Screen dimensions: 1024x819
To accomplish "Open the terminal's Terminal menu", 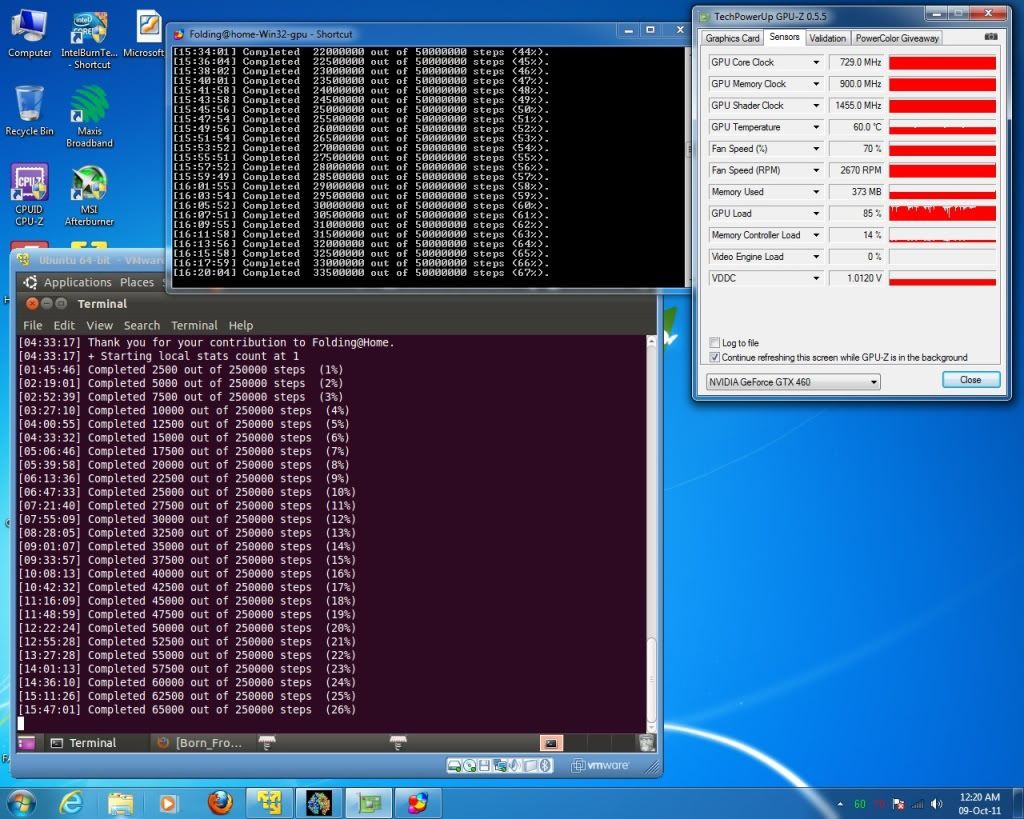I will (x=194, y=325).
